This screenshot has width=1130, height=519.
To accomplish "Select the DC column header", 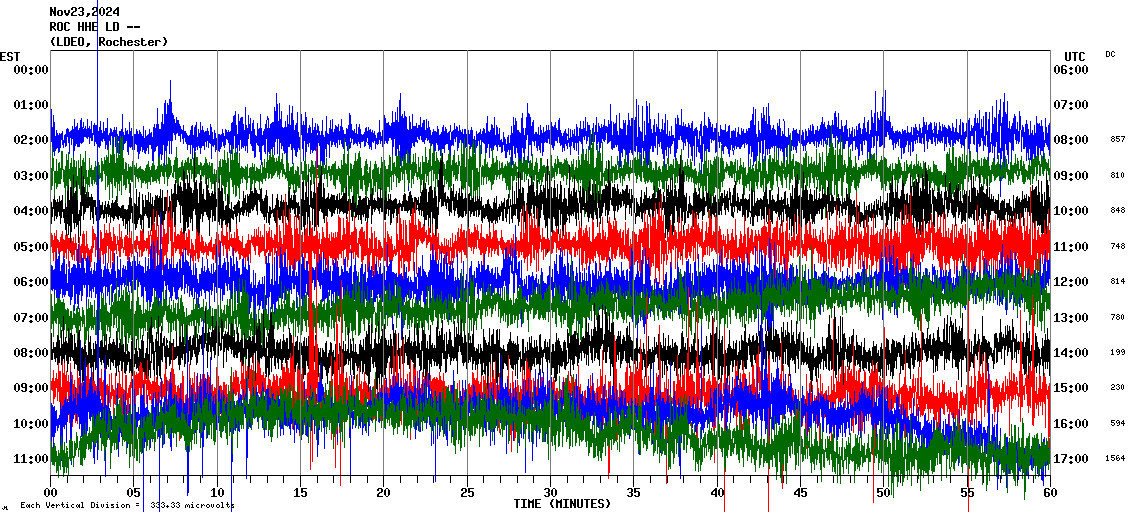I will tap(1110, 54).
